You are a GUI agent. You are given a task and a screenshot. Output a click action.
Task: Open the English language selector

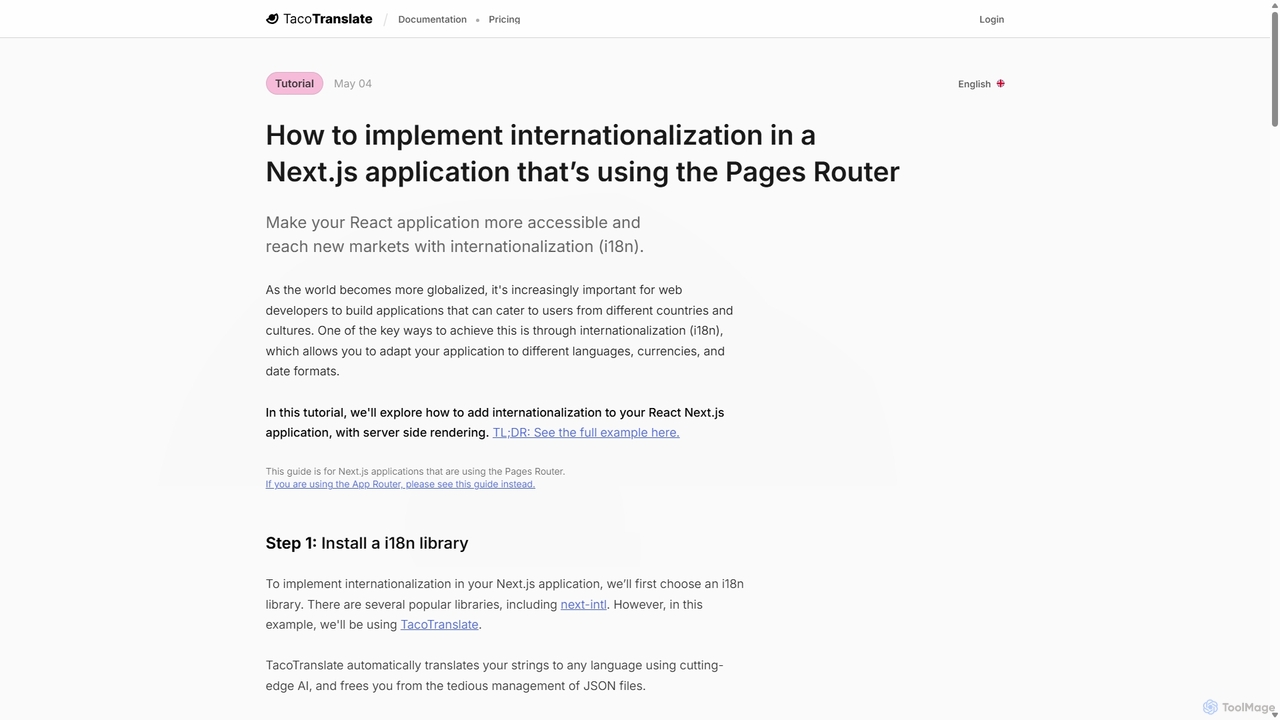pyautogui.click(x=981, y=84)
